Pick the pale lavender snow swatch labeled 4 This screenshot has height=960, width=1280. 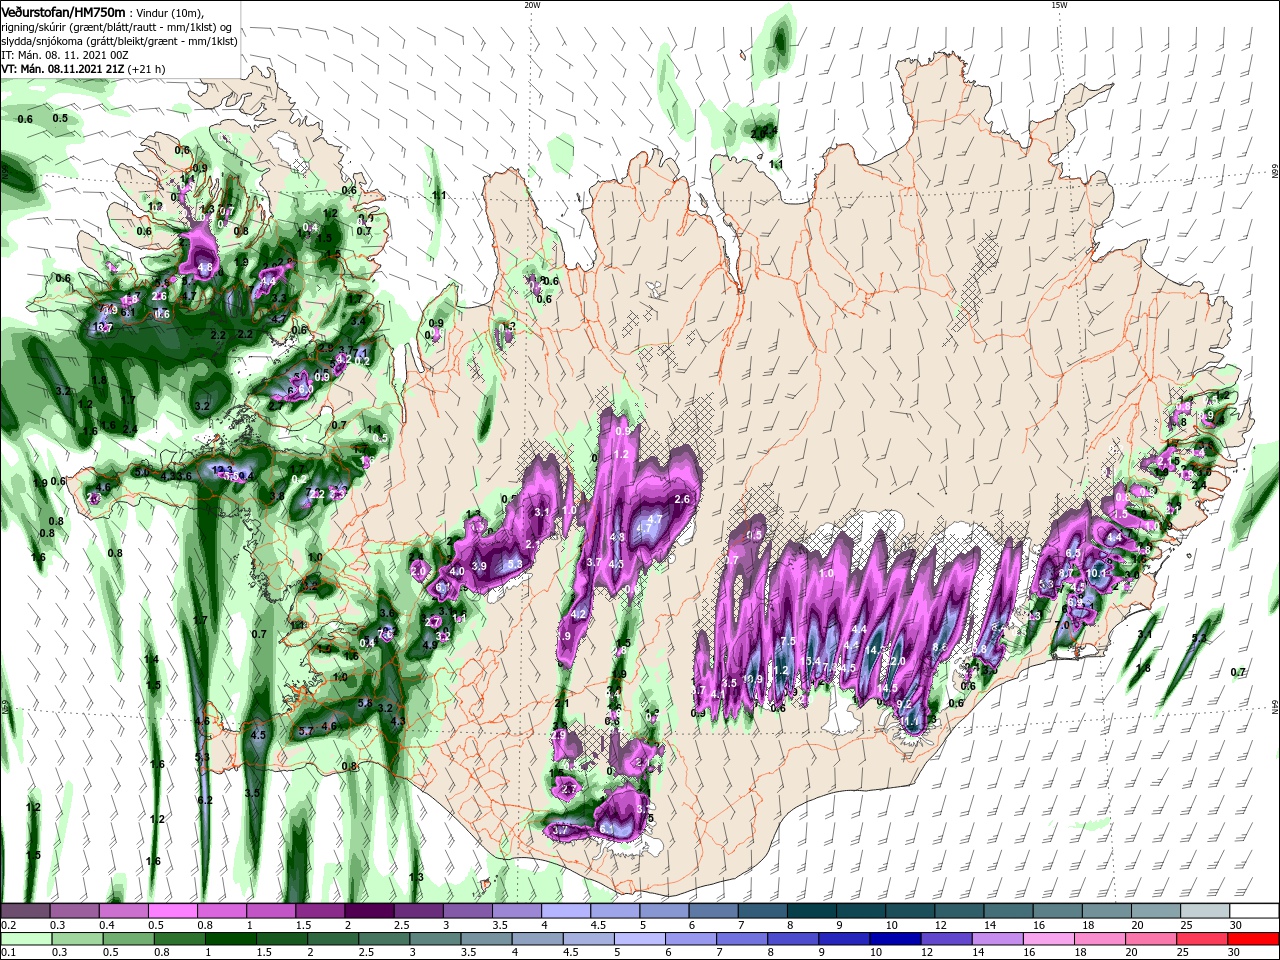[x=566, y=910]
